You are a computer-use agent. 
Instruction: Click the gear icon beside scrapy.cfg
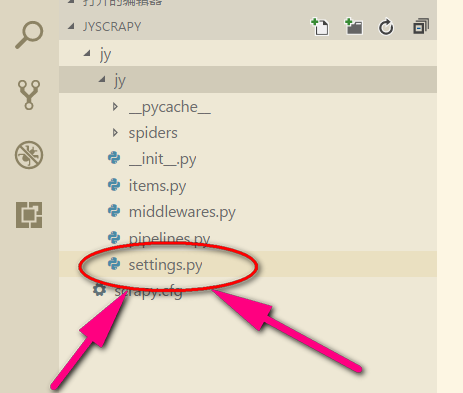coord(99,290)
